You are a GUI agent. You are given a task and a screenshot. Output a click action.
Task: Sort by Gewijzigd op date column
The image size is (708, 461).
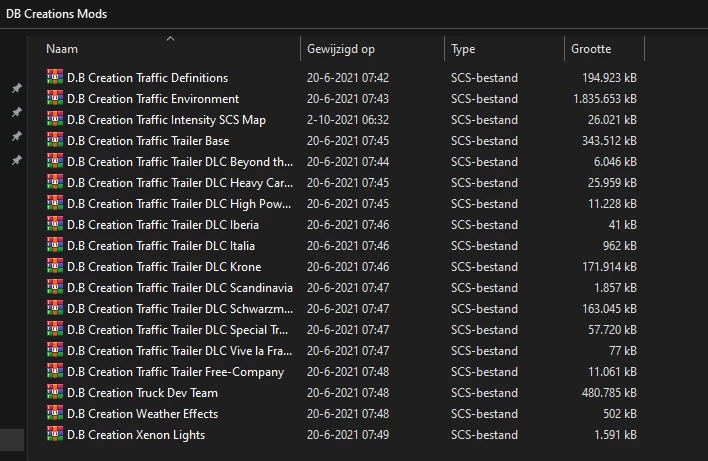(341, 49)
